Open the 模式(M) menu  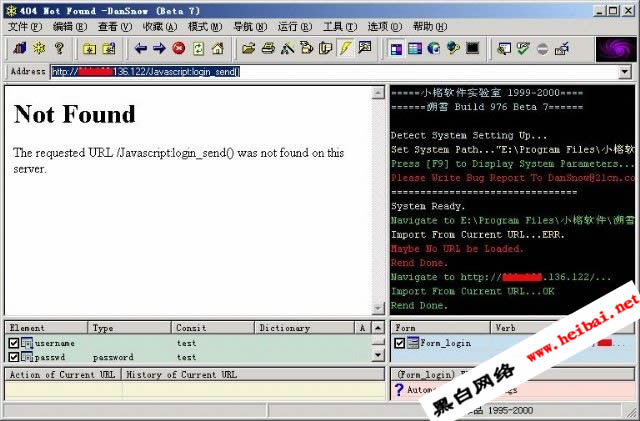pyautogui.click(x=205, y=27)
